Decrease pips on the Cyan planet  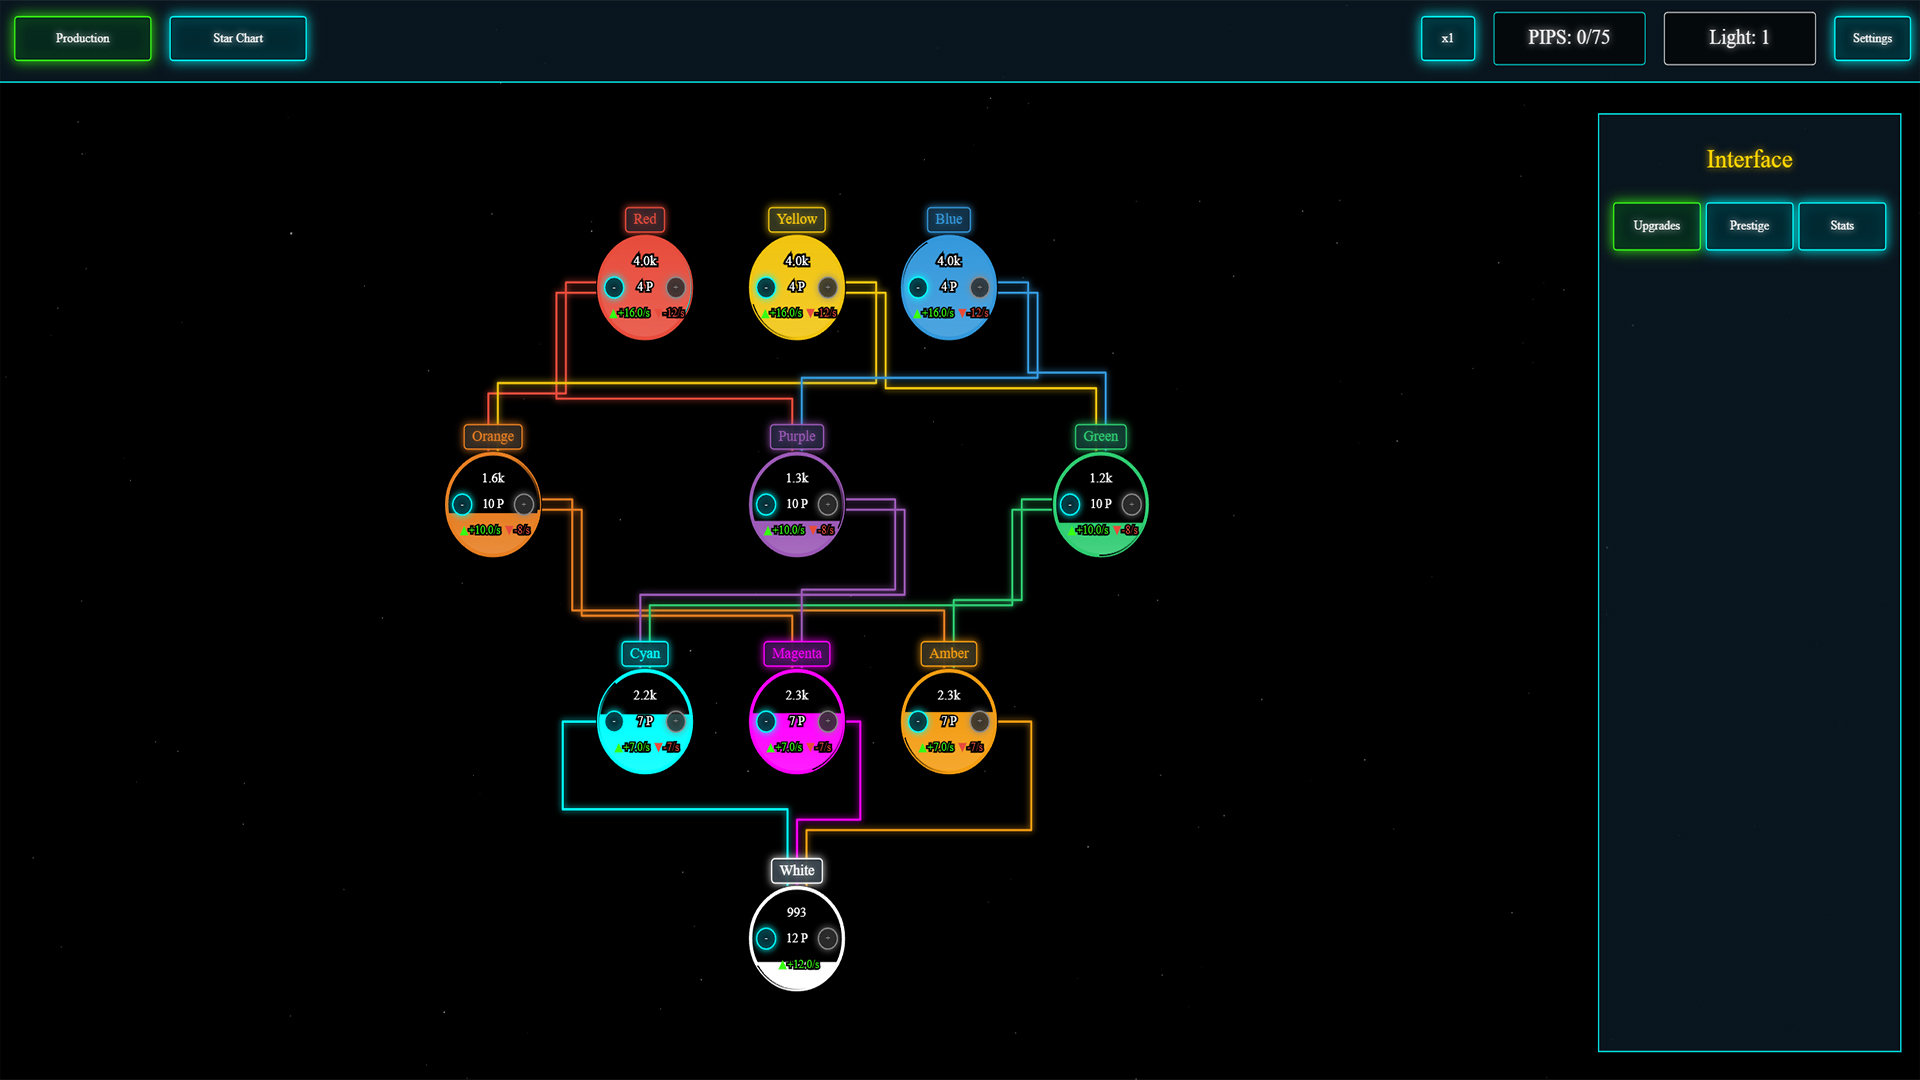tap(614, 721)
